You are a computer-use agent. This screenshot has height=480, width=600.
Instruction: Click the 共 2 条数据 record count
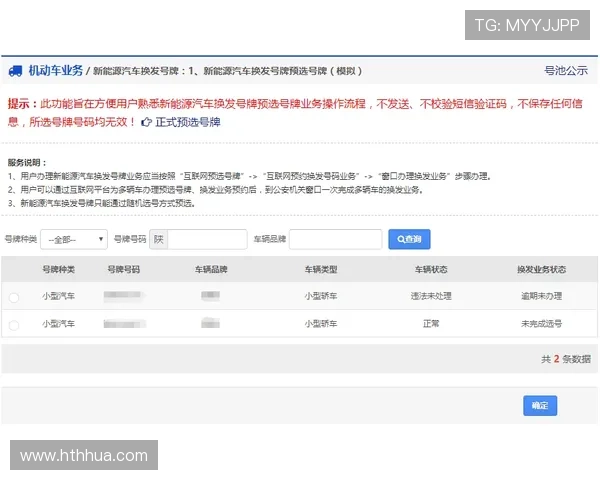click(x=566, y=359)
